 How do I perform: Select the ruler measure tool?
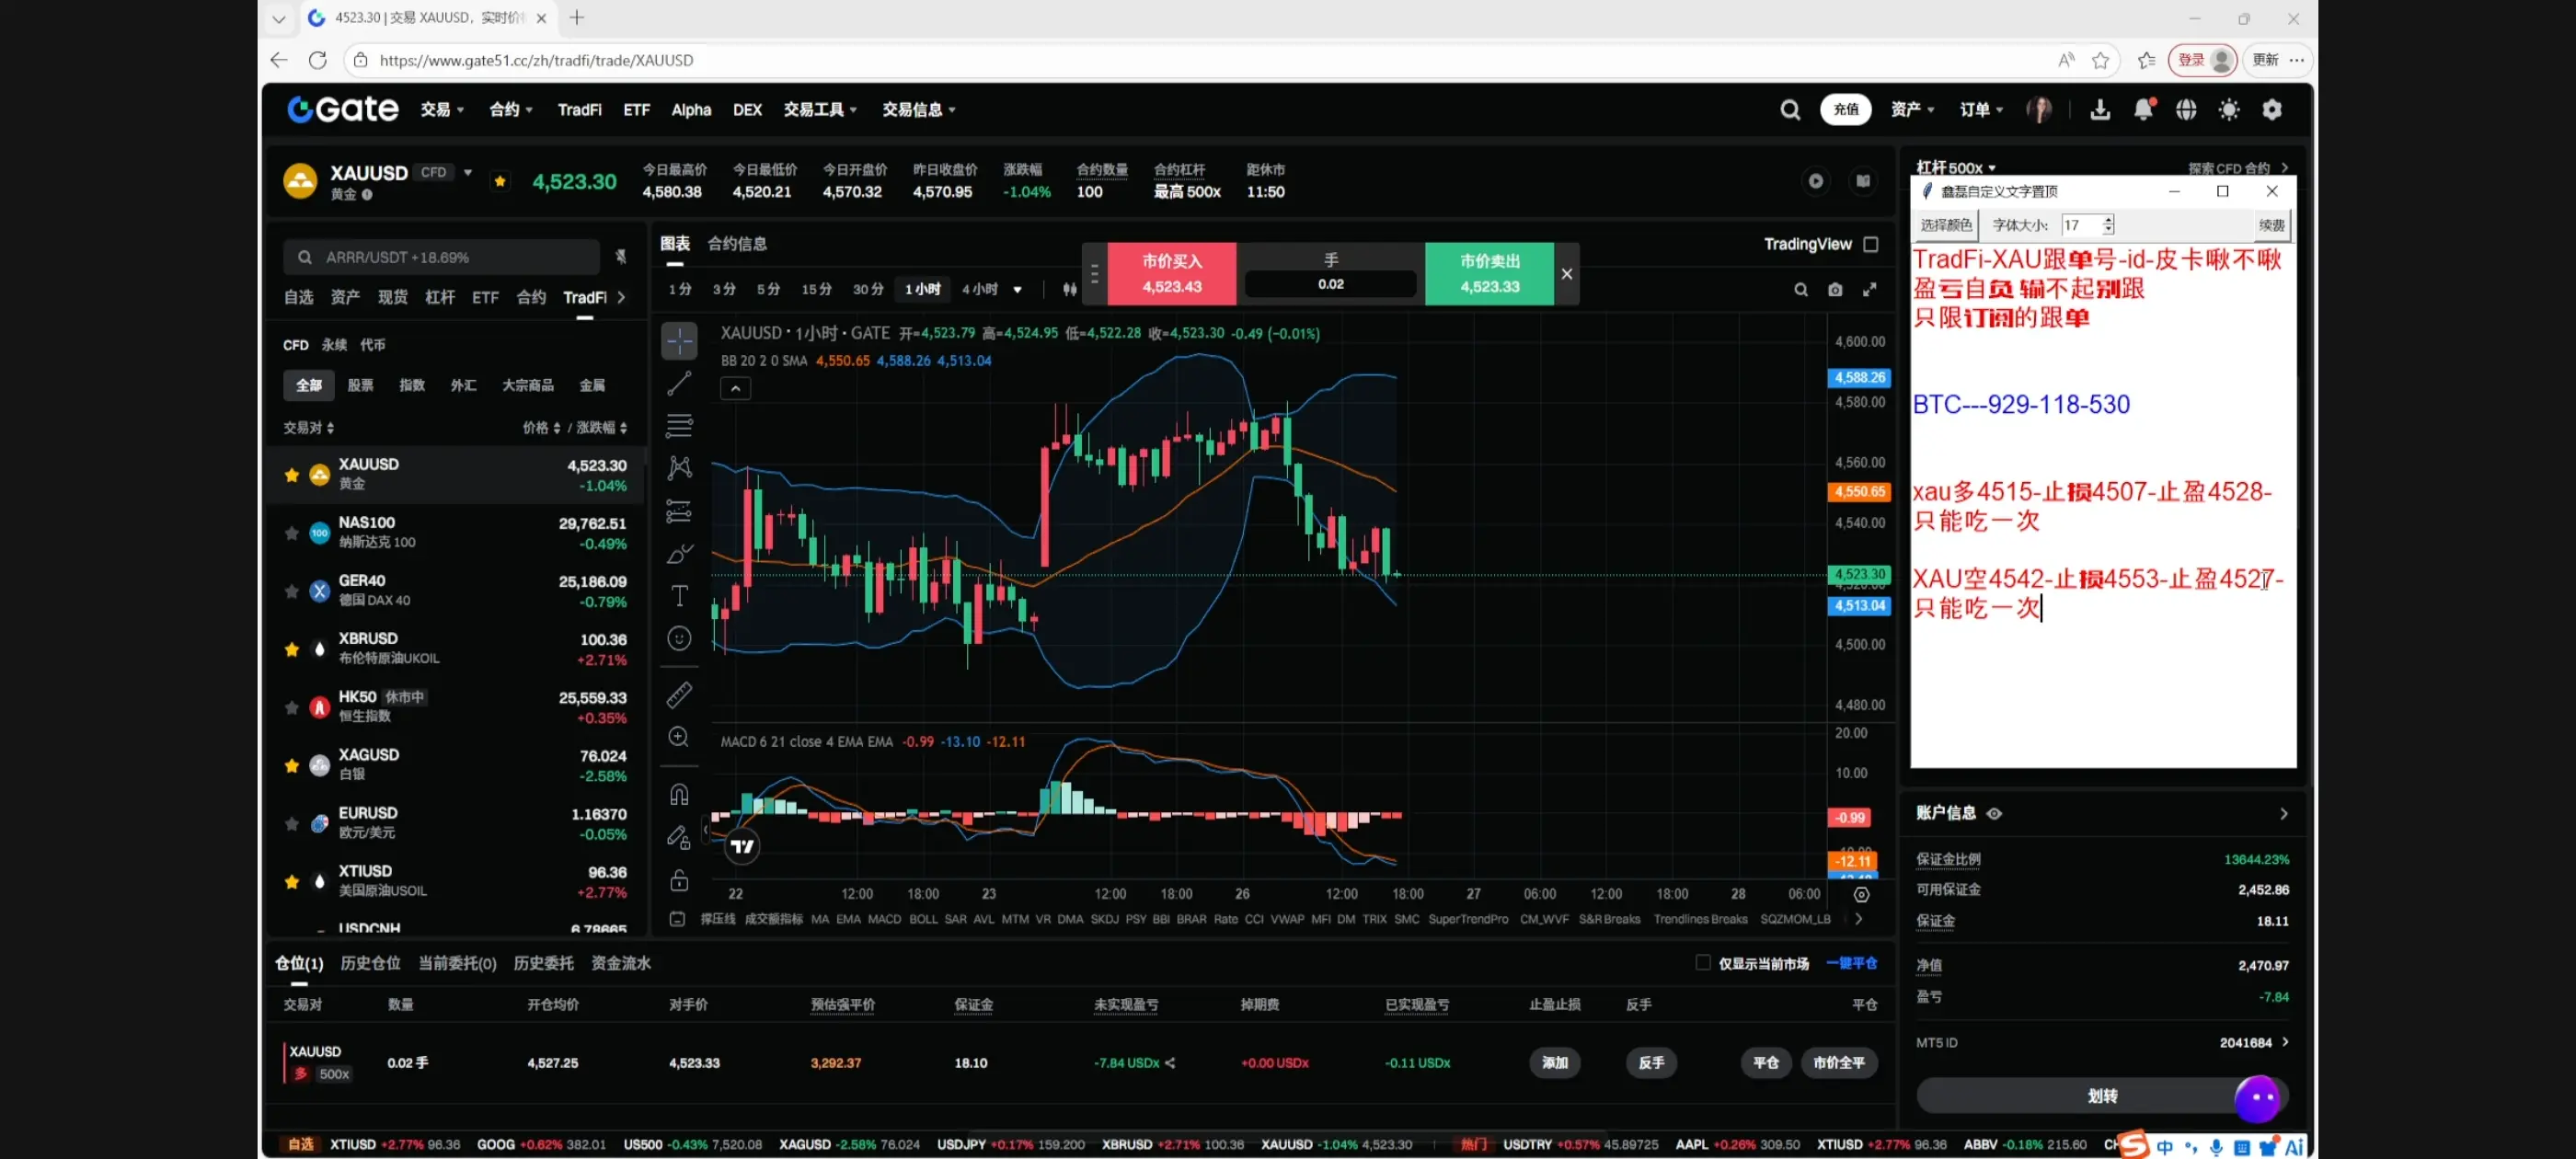679,694
